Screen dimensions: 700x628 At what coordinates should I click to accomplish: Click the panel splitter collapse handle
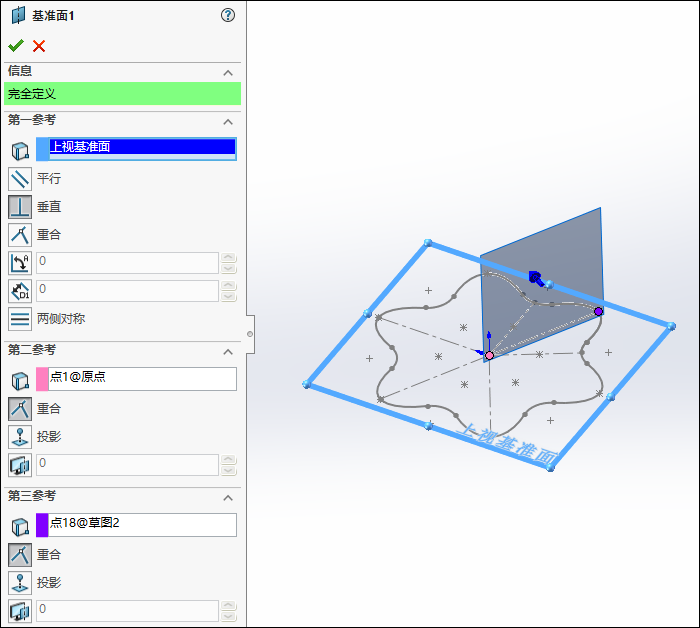250,334
